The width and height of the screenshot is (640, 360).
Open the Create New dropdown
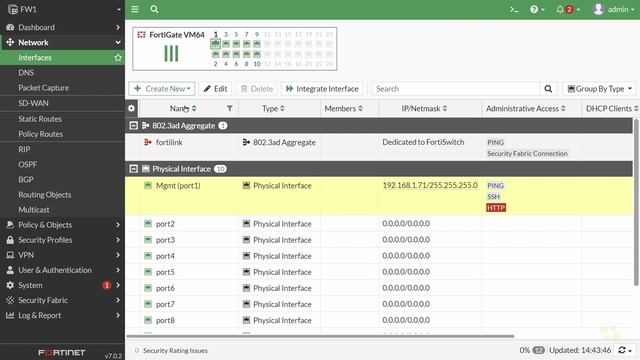(162, 89)
